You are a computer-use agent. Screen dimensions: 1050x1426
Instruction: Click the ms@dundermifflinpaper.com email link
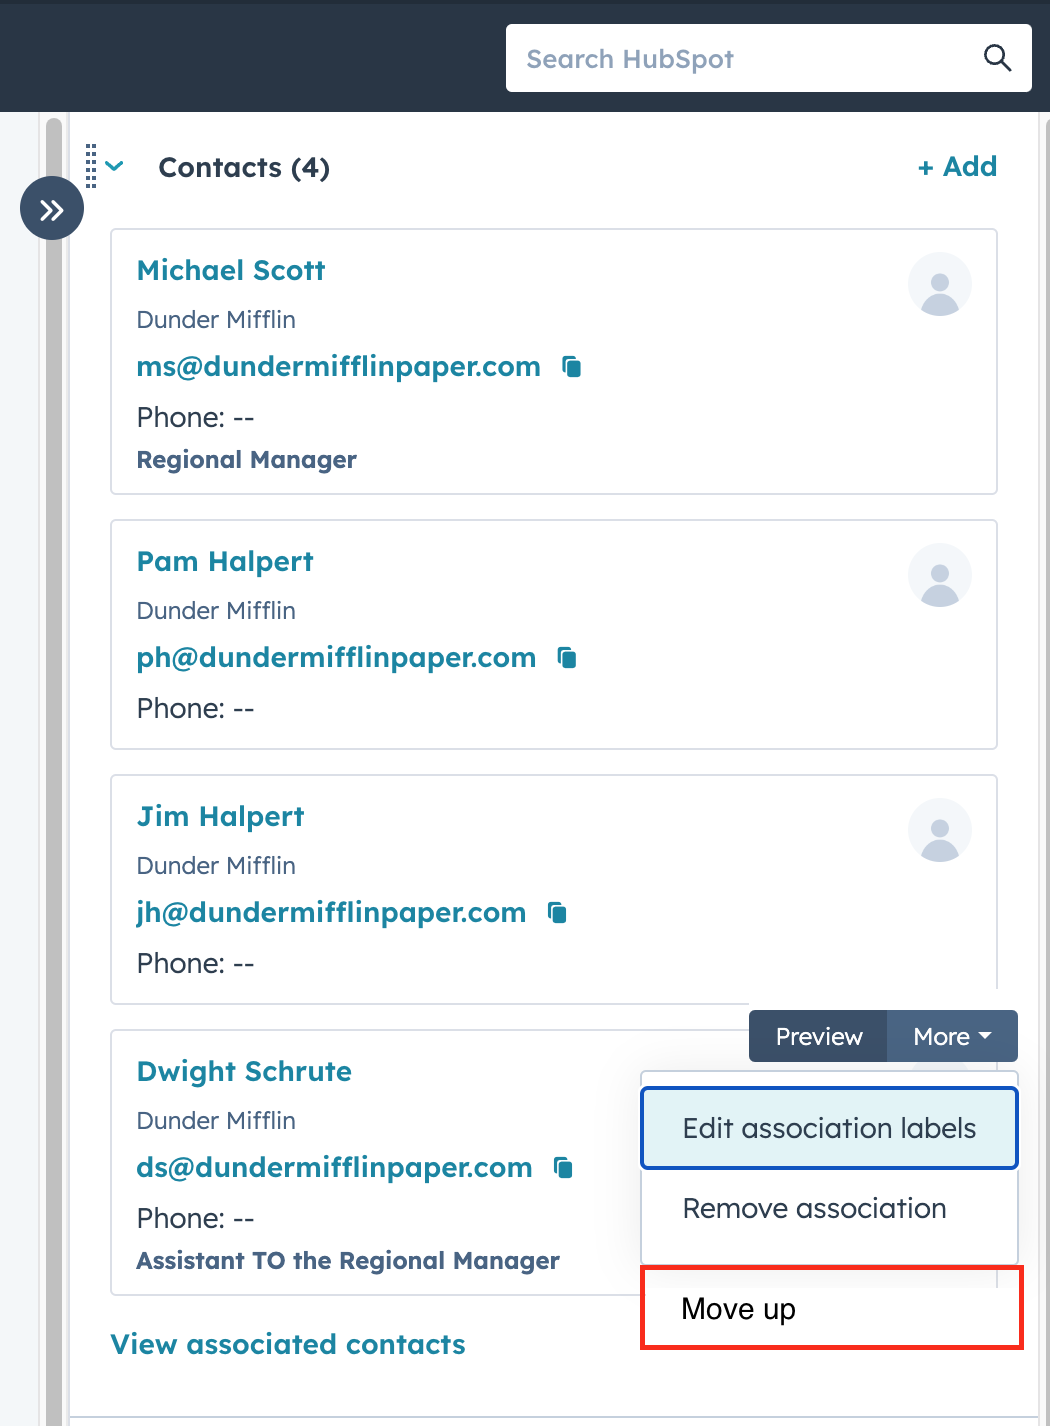point(338,367)
